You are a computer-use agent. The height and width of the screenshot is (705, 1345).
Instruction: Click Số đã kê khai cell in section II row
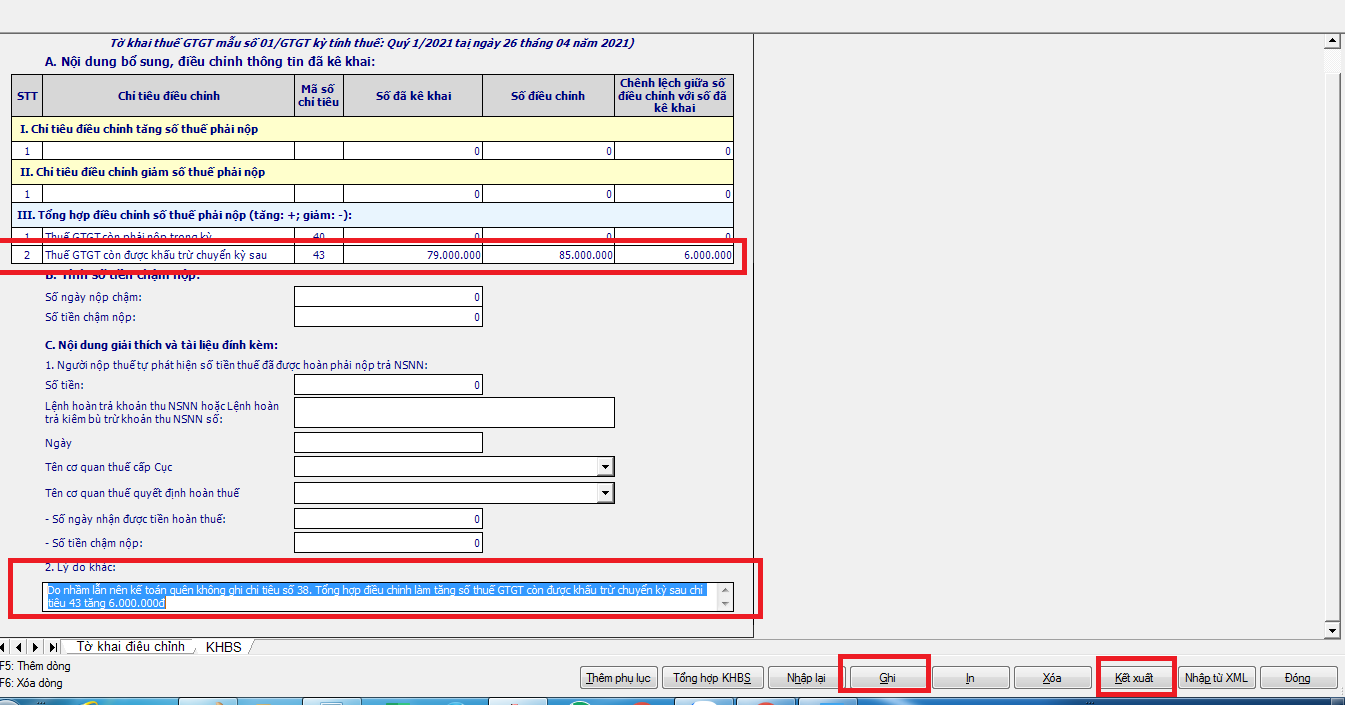[413, 194]
